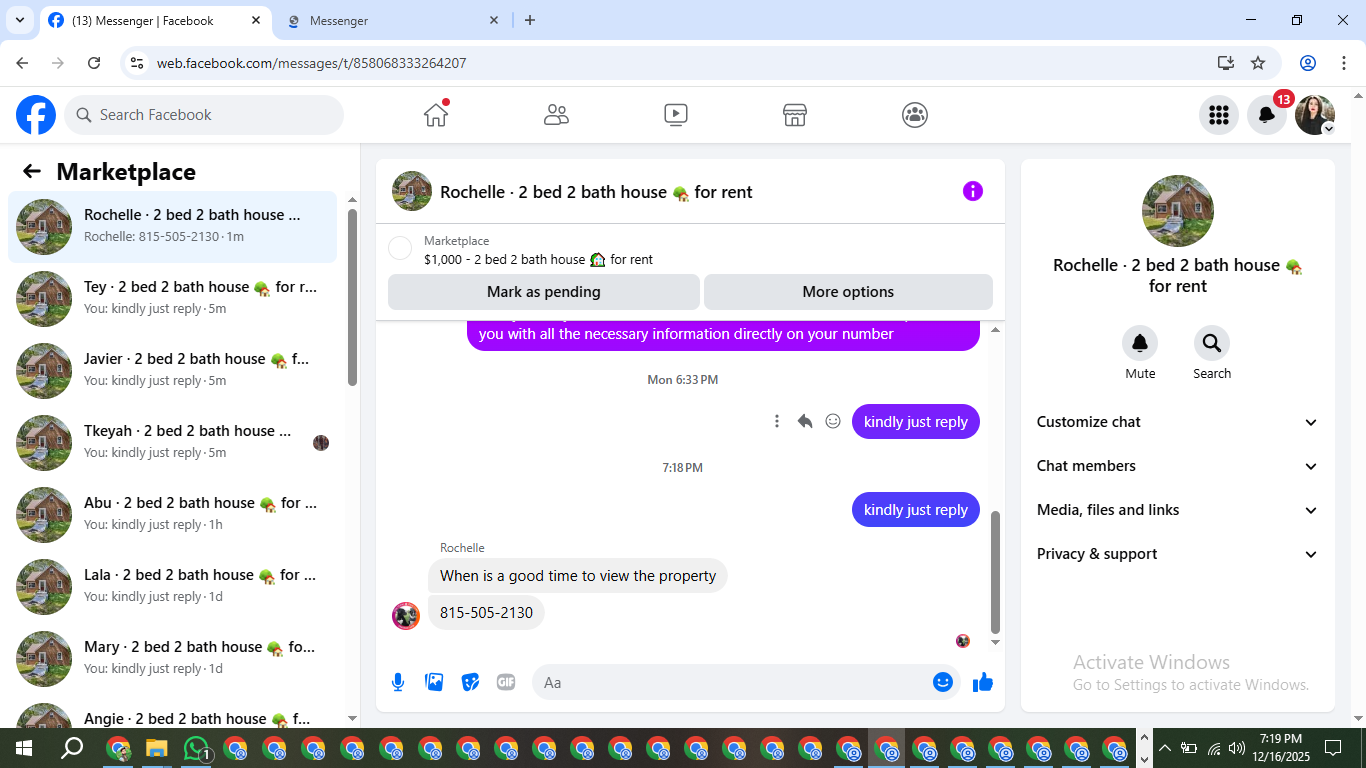1366x768 pixels.
Task: Click the conversation list scrollbar
Action: pyautogui.click(x=352, y=297)
